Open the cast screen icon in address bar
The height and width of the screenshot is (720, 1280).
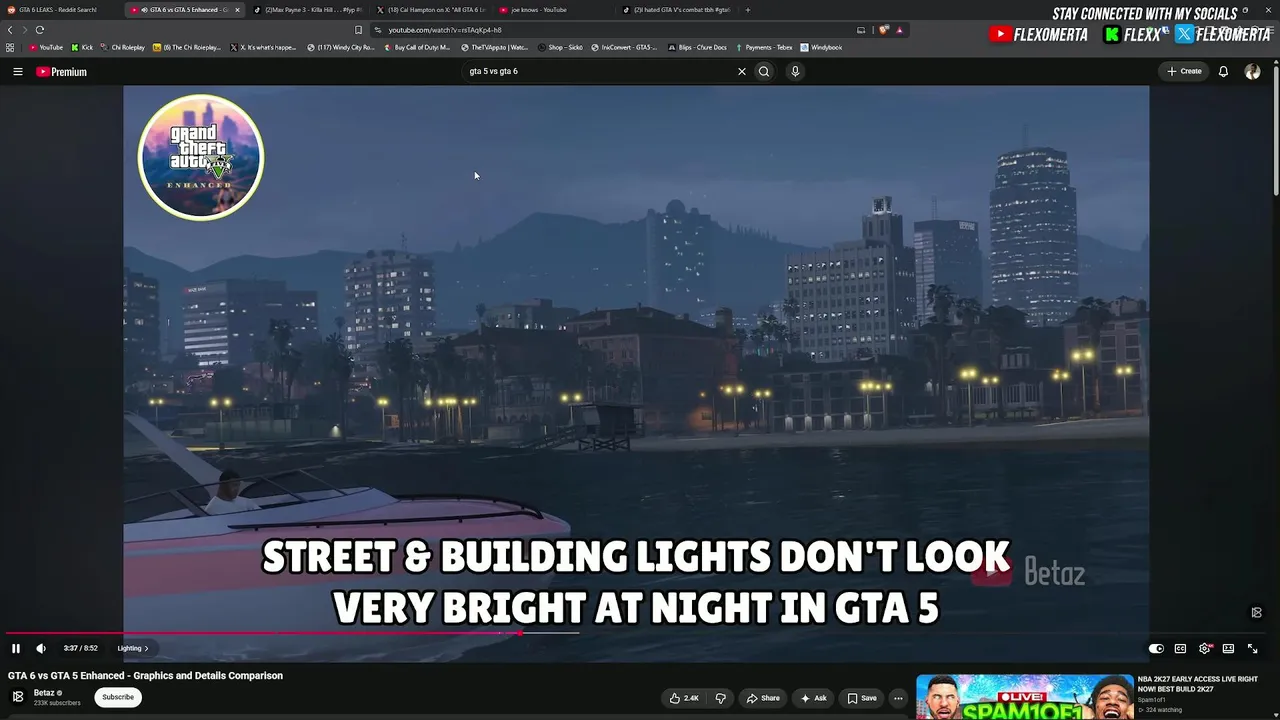coord(861,30)
